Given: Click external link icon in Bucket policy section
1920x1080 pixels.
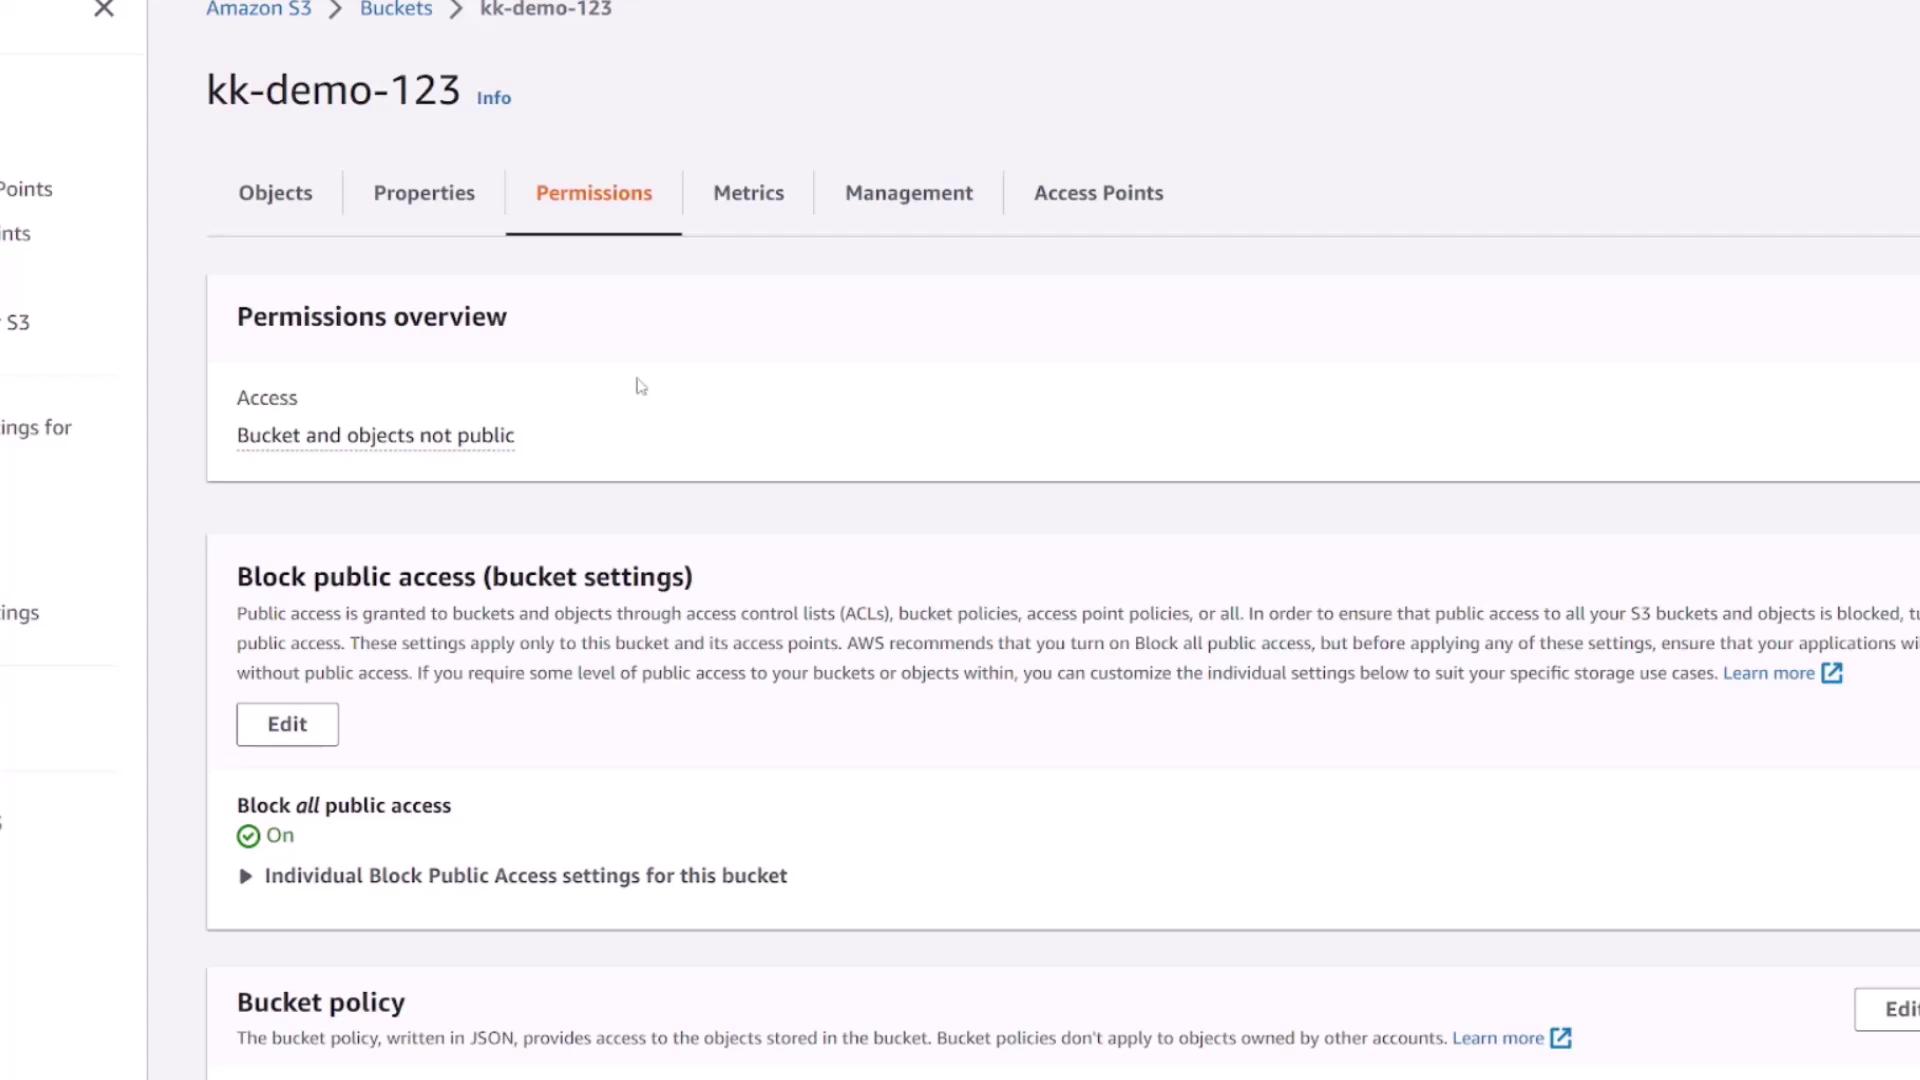Looking at the screenshot, I should coord(1561,1038).
